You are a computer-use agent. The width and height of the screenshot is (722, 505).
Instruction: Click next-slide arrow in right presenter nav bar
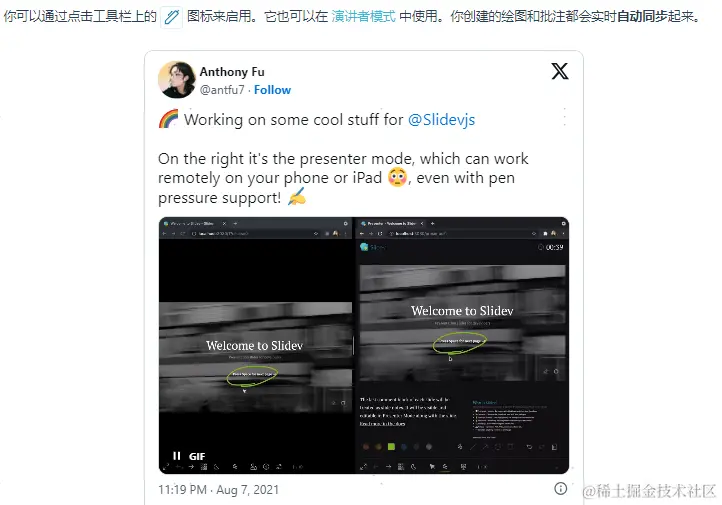(388, 467)
